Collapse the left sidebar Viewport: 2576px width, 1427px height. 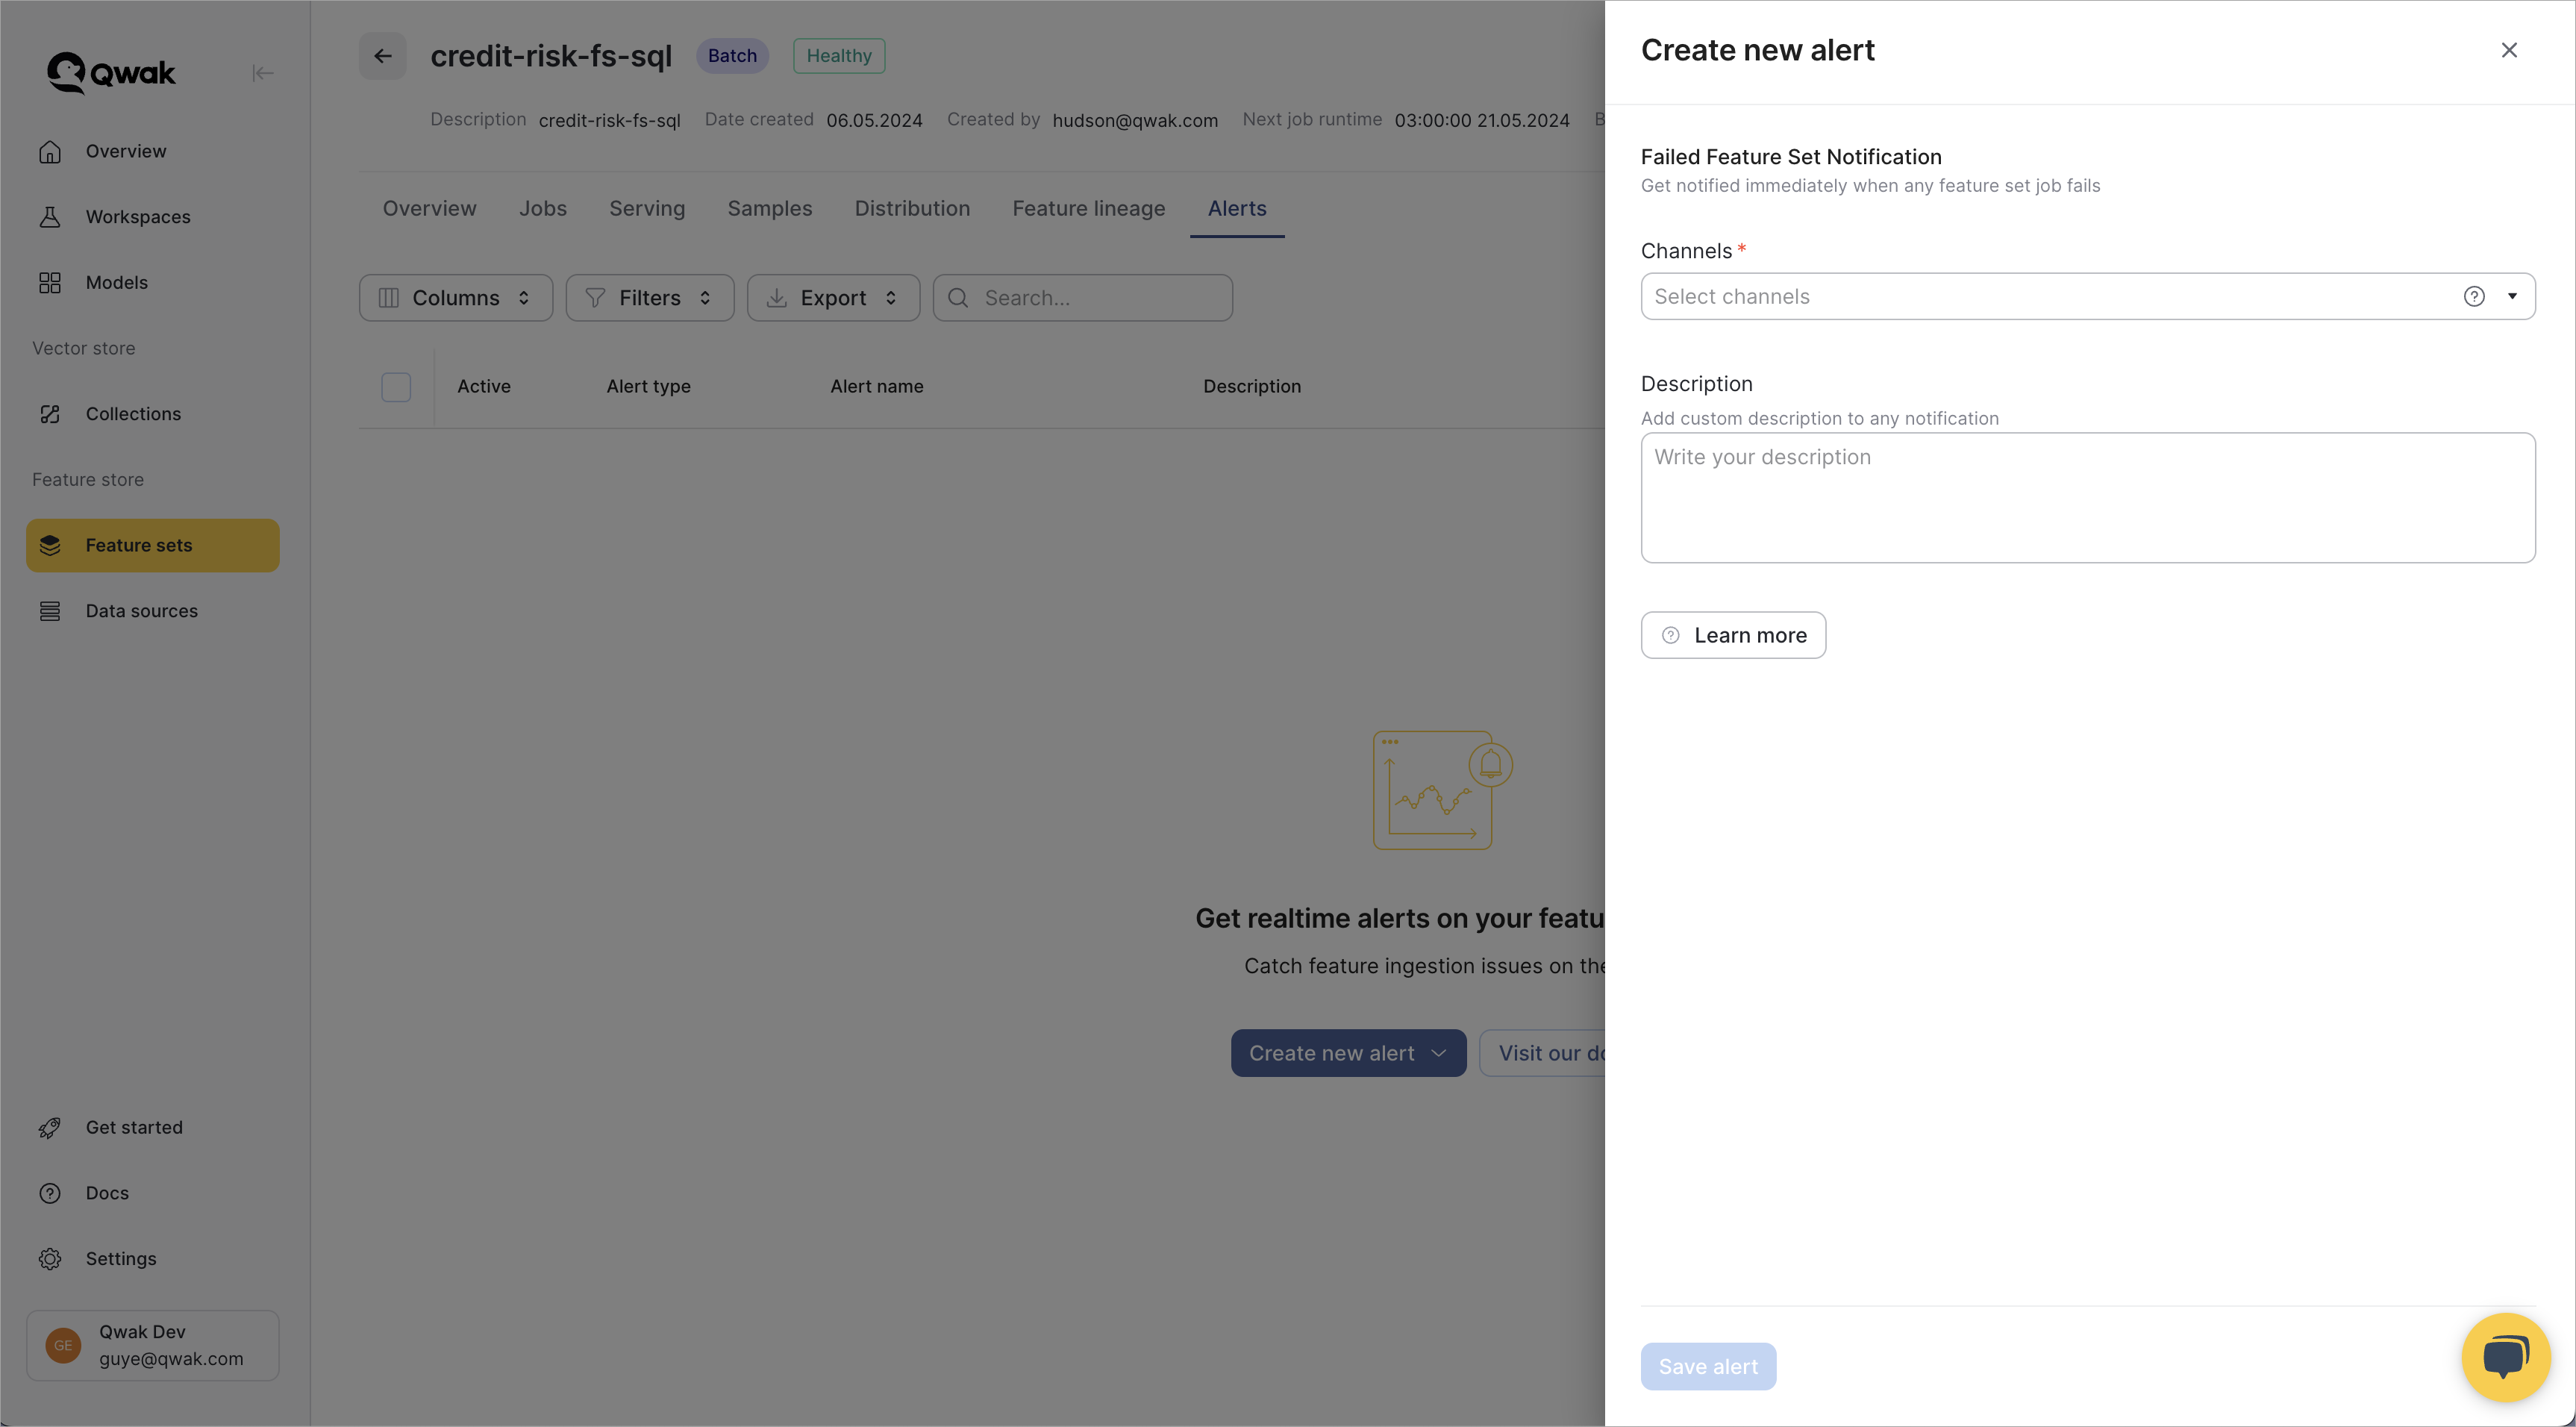263,72
